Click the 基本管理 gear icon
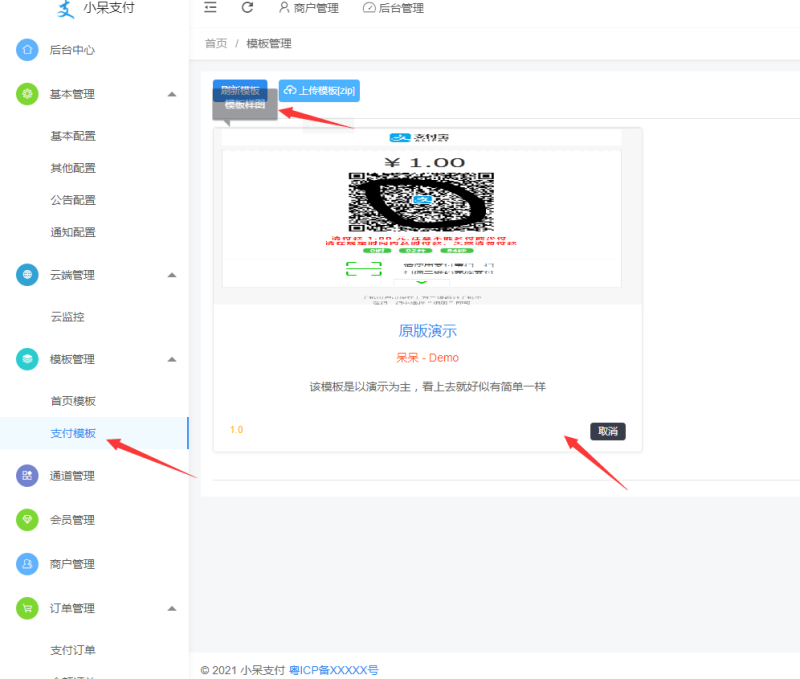 pos(27,94)
